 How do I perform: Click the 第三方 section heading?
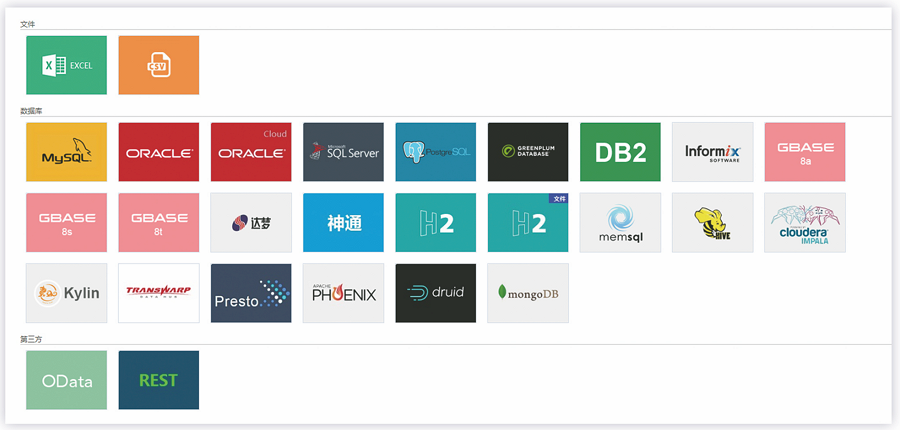(x=31, y=339)
